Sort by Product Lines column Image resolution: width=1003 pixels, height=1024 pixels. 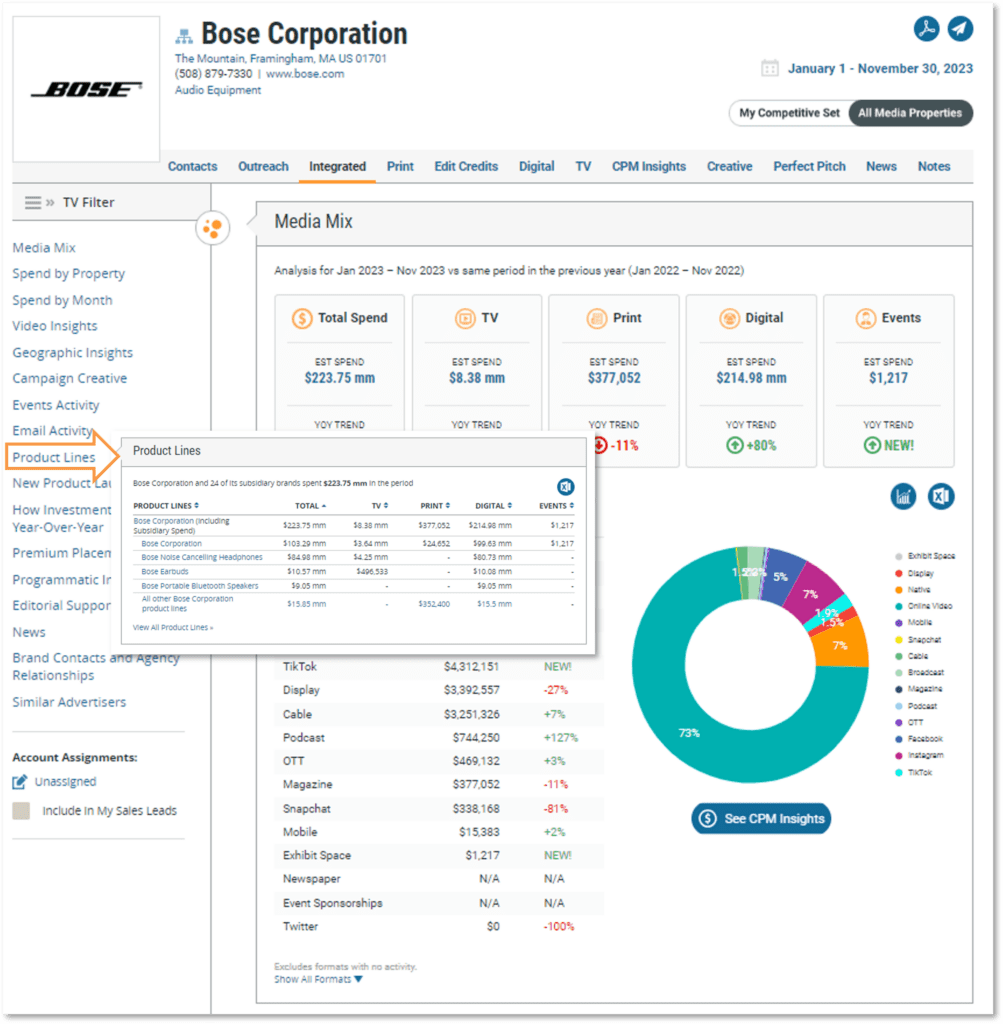pyautogui.click(x=166, y=505)
